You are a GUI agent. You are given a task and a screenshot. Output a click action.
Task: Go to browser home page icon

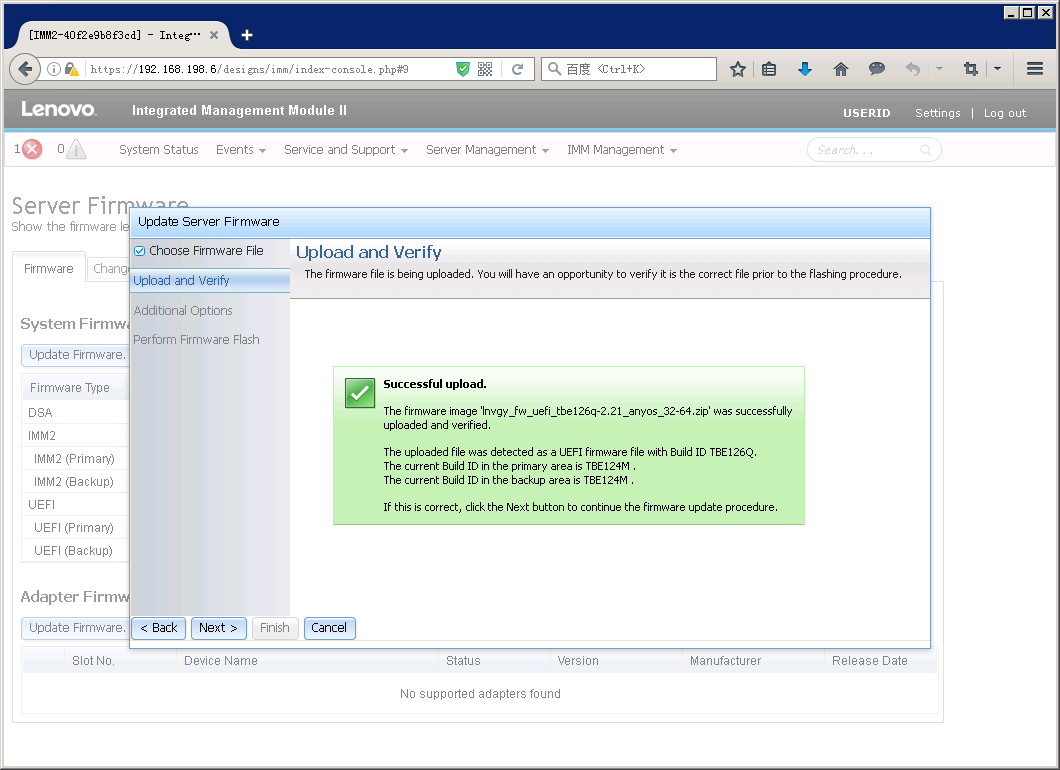click(841, 69)
